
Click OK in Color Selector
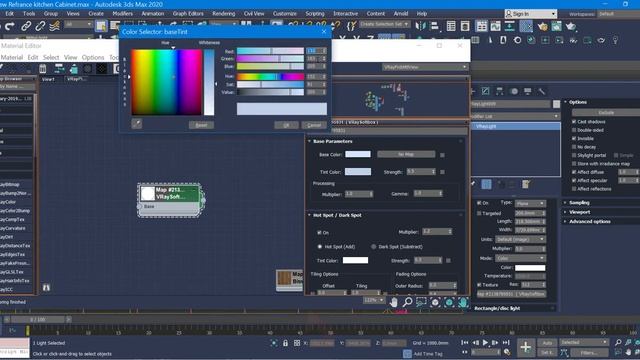(286, 125)
